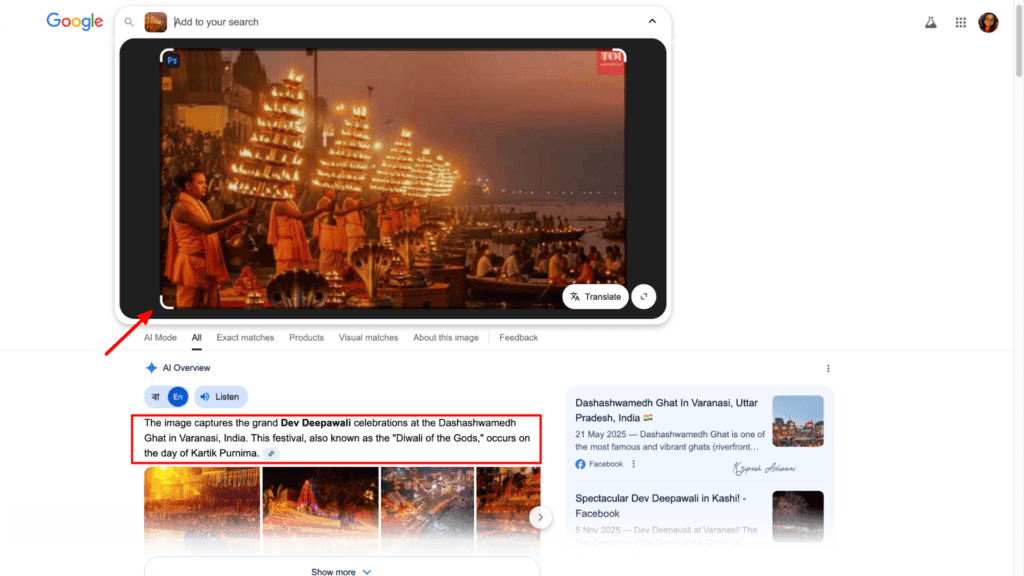Click the find image source icon beside Translate
1024x576 pixels.
(643, 296)
